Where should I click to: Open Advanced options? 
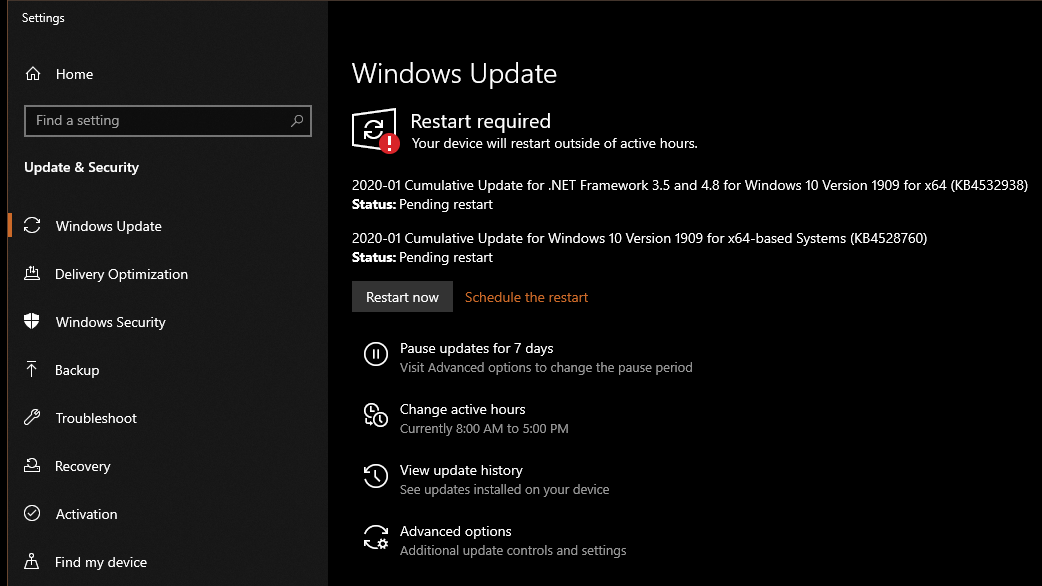455,532
